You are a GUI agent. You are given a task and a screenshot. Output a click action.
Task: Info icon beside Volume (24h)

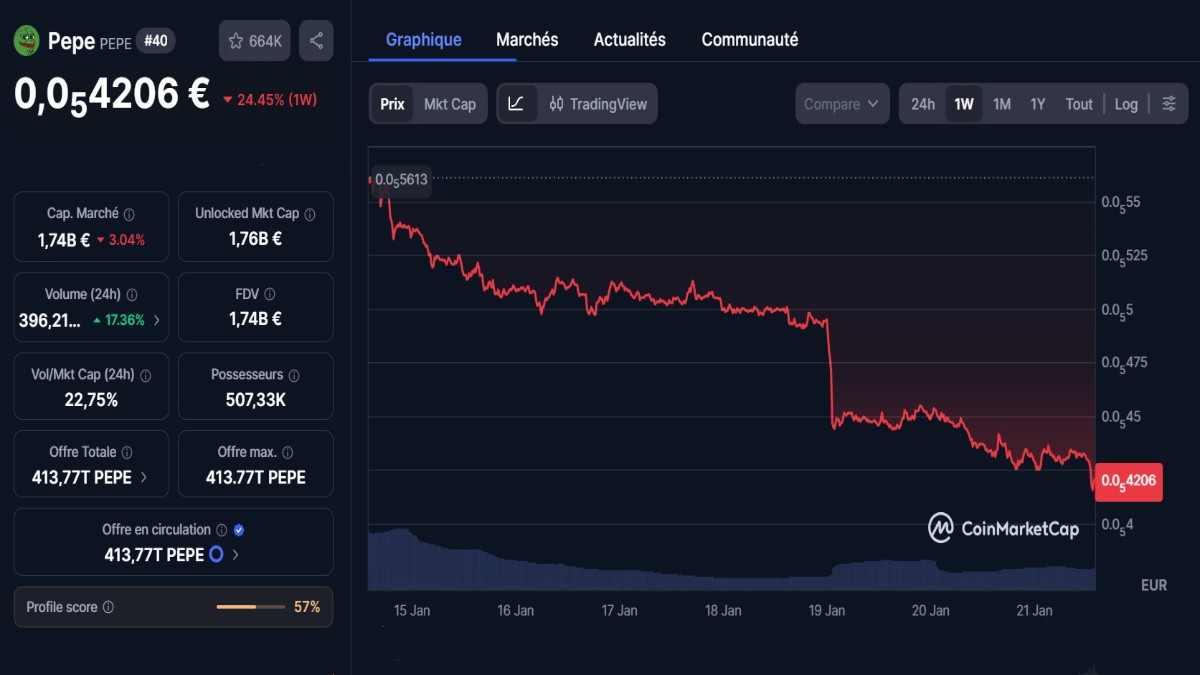click(x=132, y=295)
